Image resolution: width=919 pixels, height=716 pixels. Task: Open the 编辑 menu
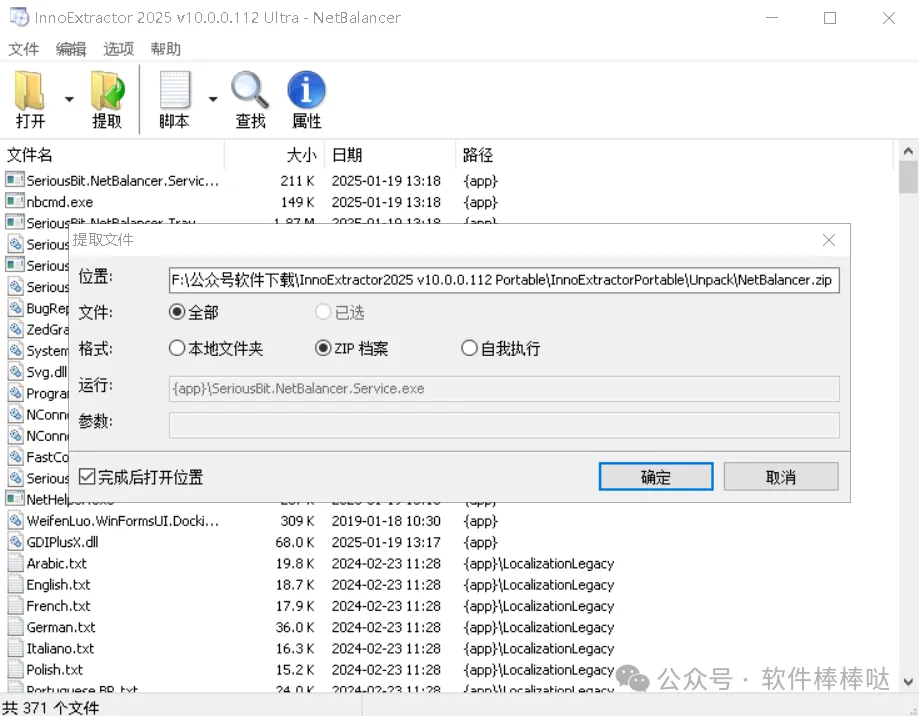pyautogui.click(x=71, y=49)
